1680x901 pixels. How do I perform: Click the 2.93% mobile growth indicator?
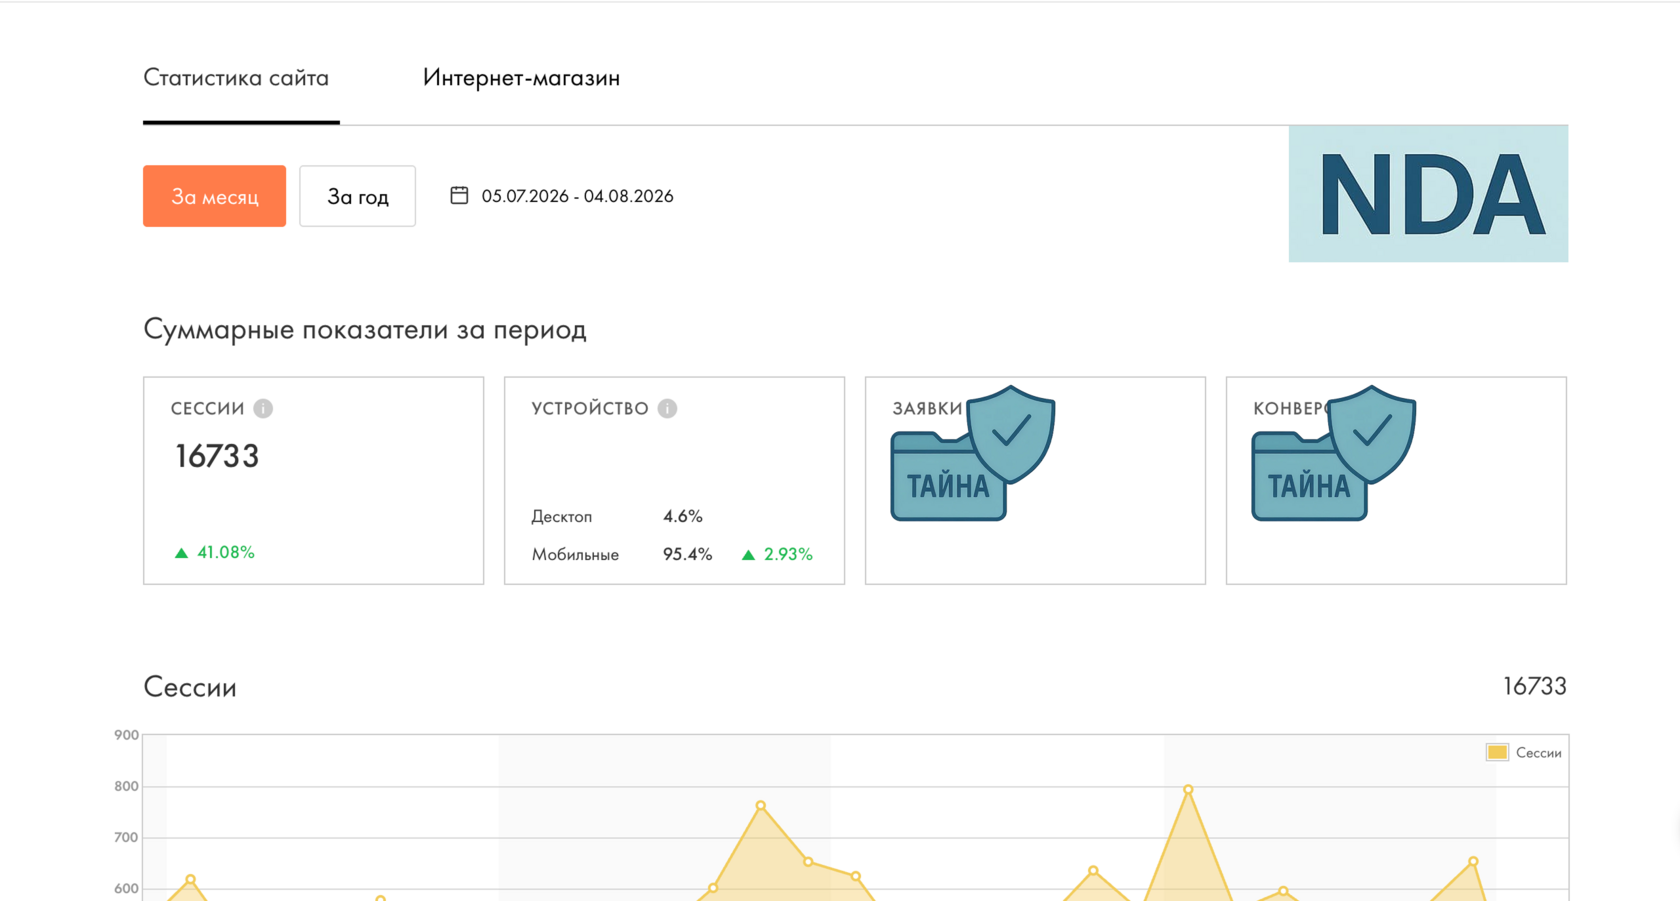[777, 554]
